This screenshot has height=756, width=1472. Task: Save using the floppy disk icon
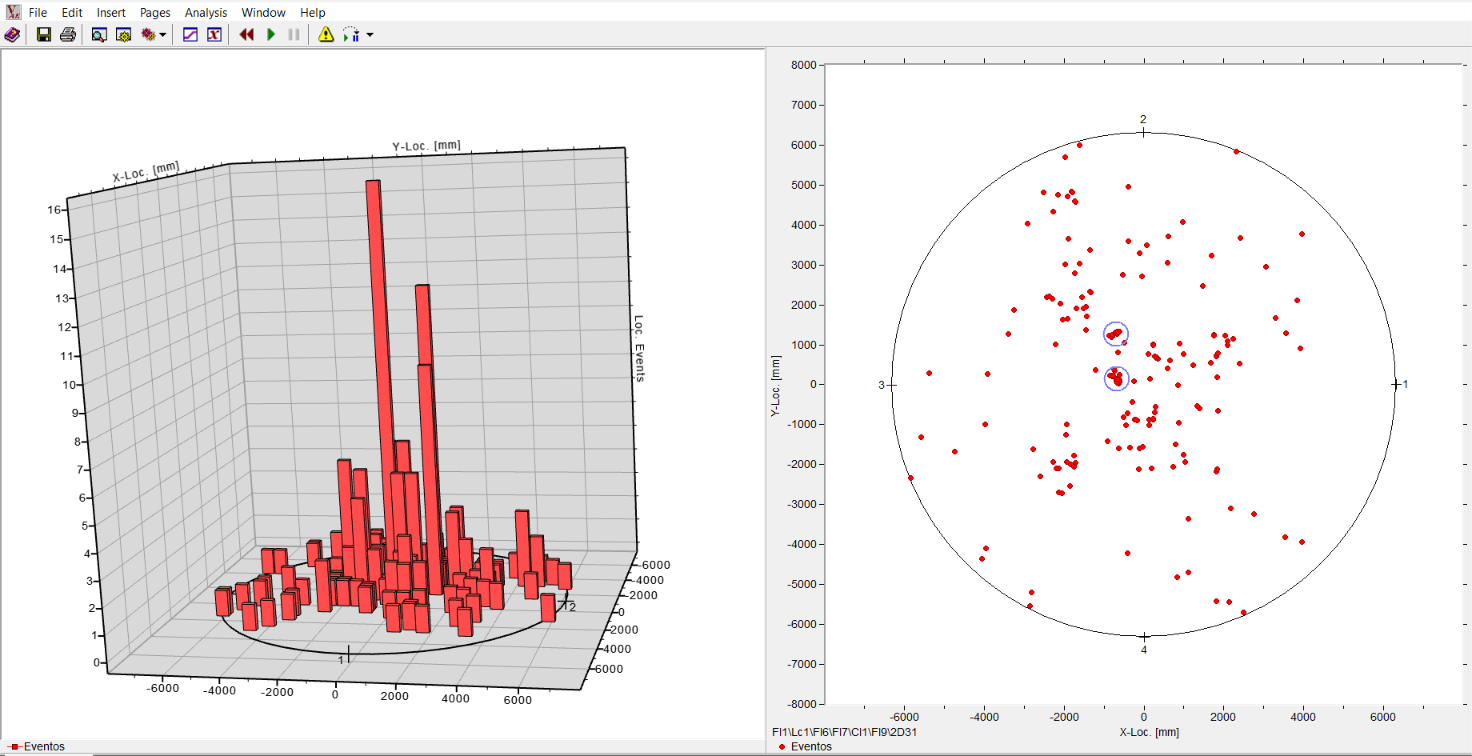point(44,35)
